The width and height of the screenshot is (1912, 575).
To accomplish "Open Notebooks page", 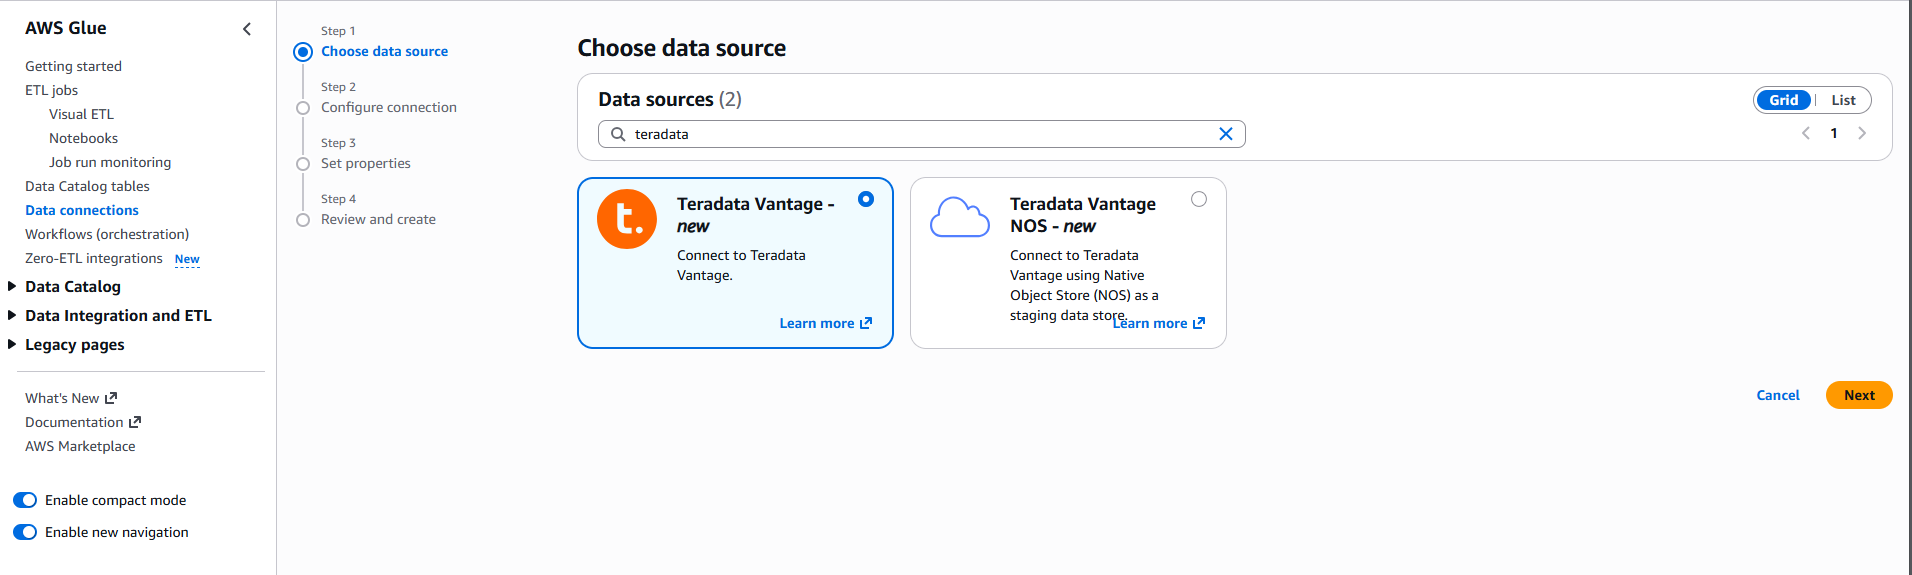I will point(83,138).
